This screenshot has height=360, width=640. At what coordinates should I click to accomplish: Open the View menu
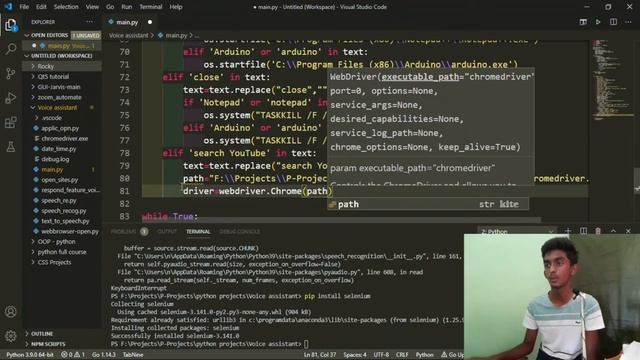tap(92, 7)
